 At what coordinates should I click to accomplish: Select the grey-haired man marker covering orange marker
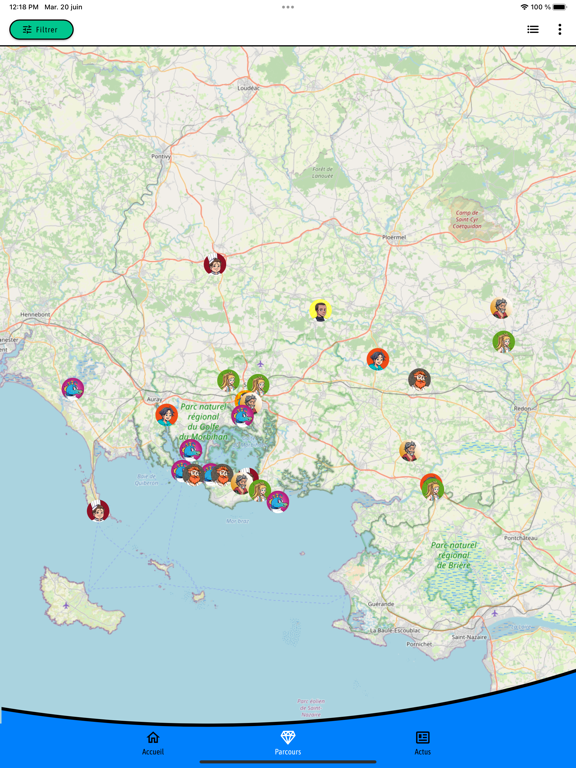251,403
